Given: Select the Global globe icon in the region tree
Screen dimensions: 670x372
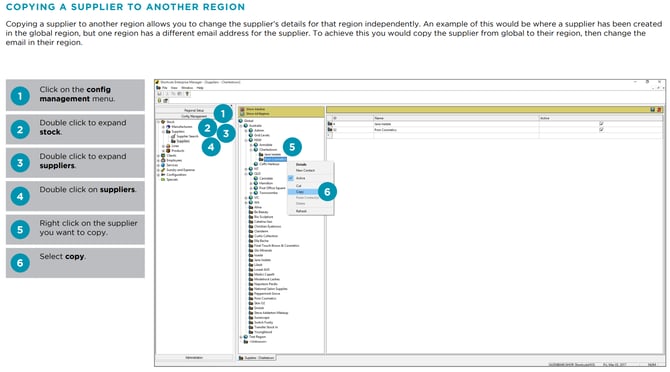Looking at the screenshot, I should tap(241, 121).
